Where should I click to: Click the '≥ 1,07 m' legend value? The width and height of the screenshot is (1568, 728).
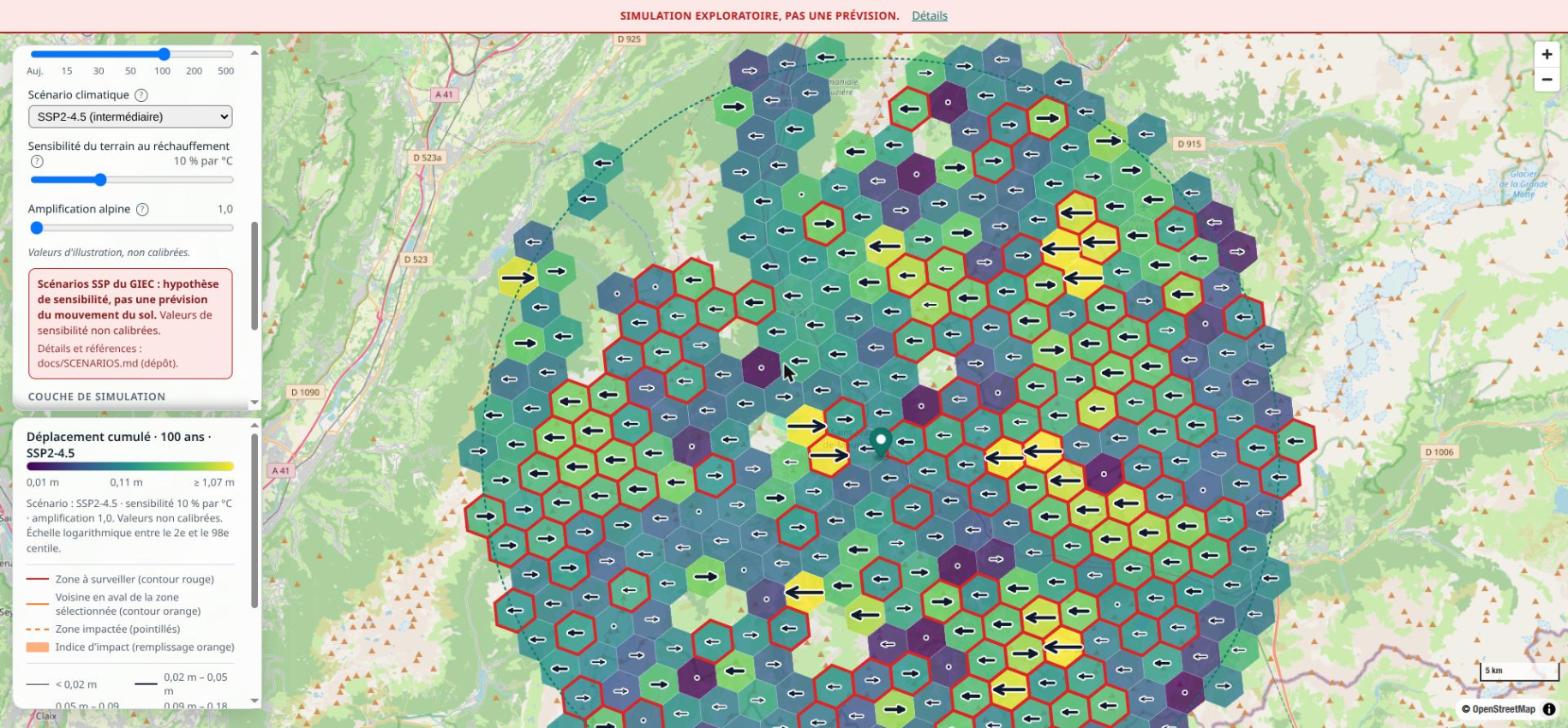(x=212, y=482)
